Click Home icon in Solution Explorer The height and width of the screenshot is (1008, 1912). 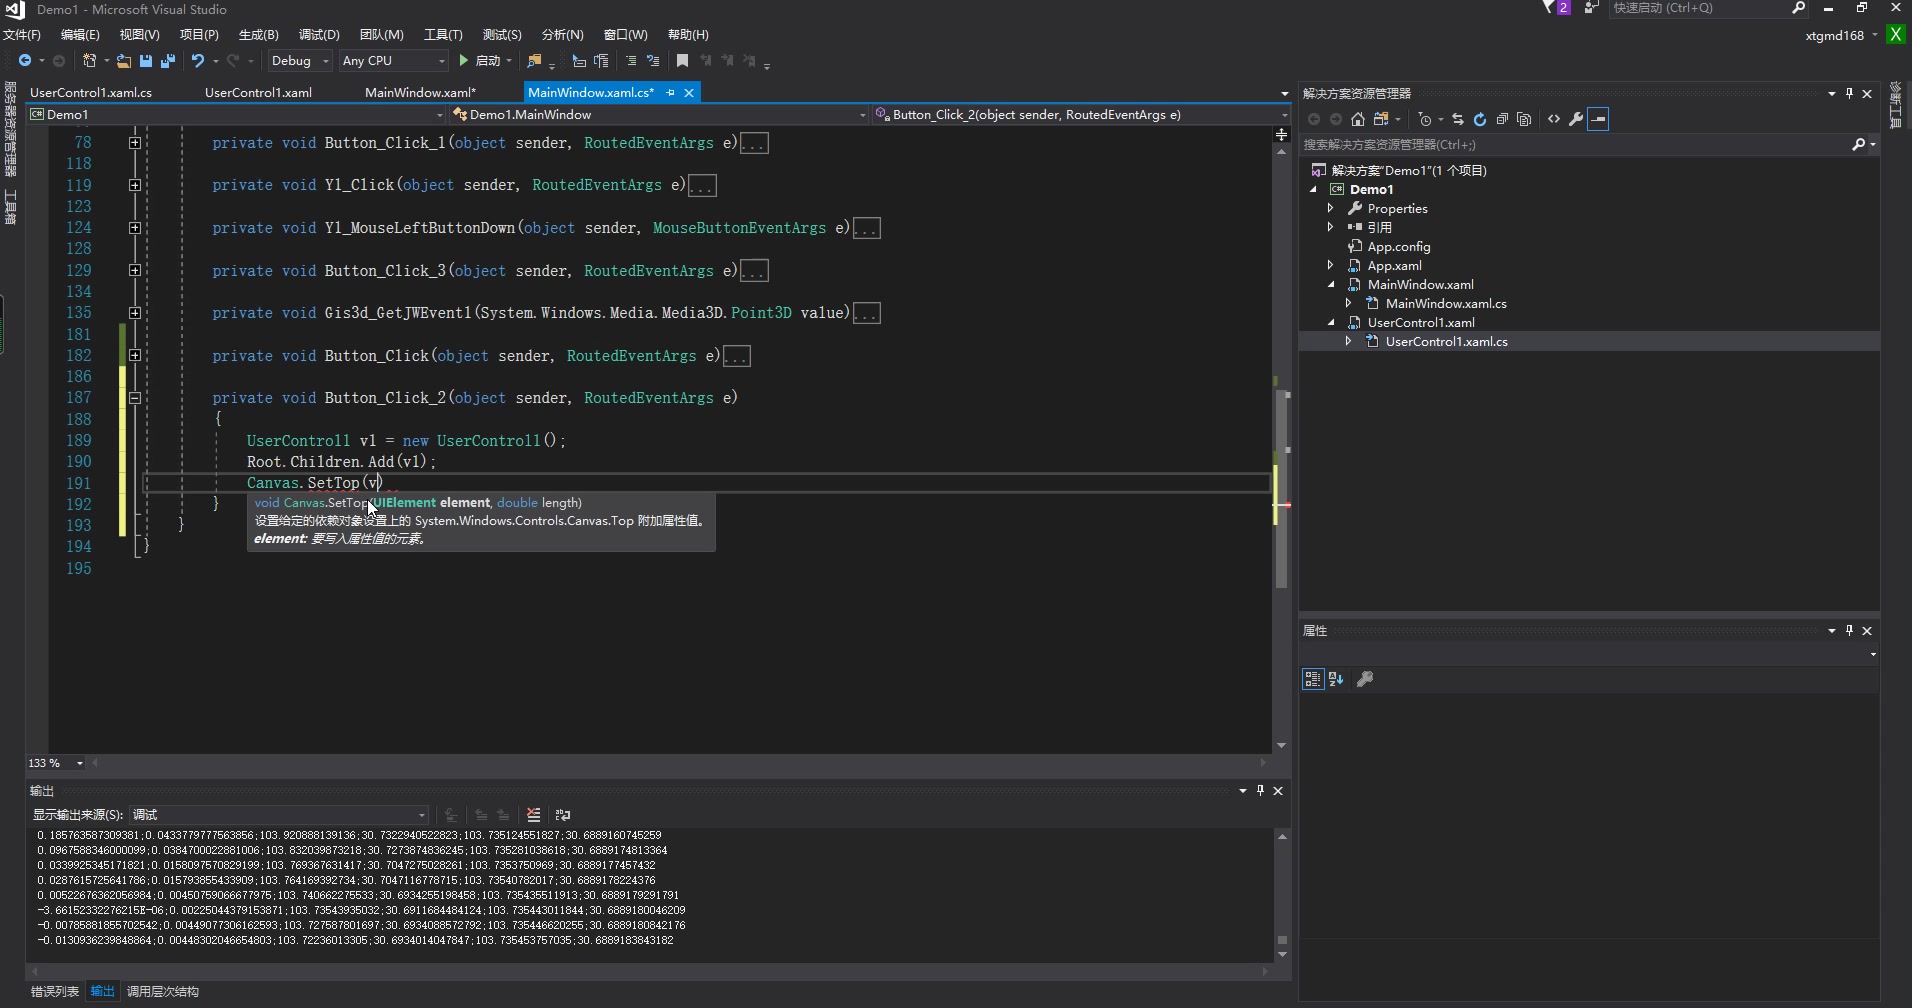coord(1357,119)
